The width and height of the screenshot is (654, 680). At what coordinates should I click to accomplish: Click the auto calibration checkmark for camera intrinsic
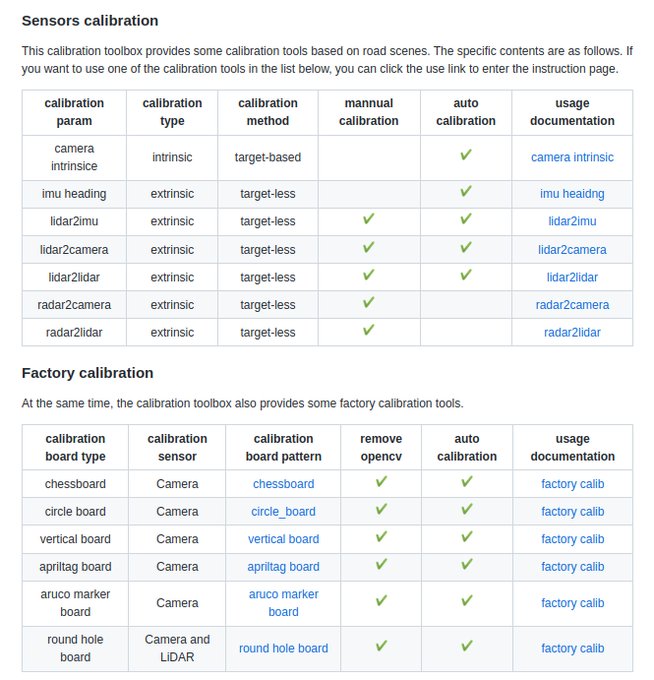click(466, 156)
